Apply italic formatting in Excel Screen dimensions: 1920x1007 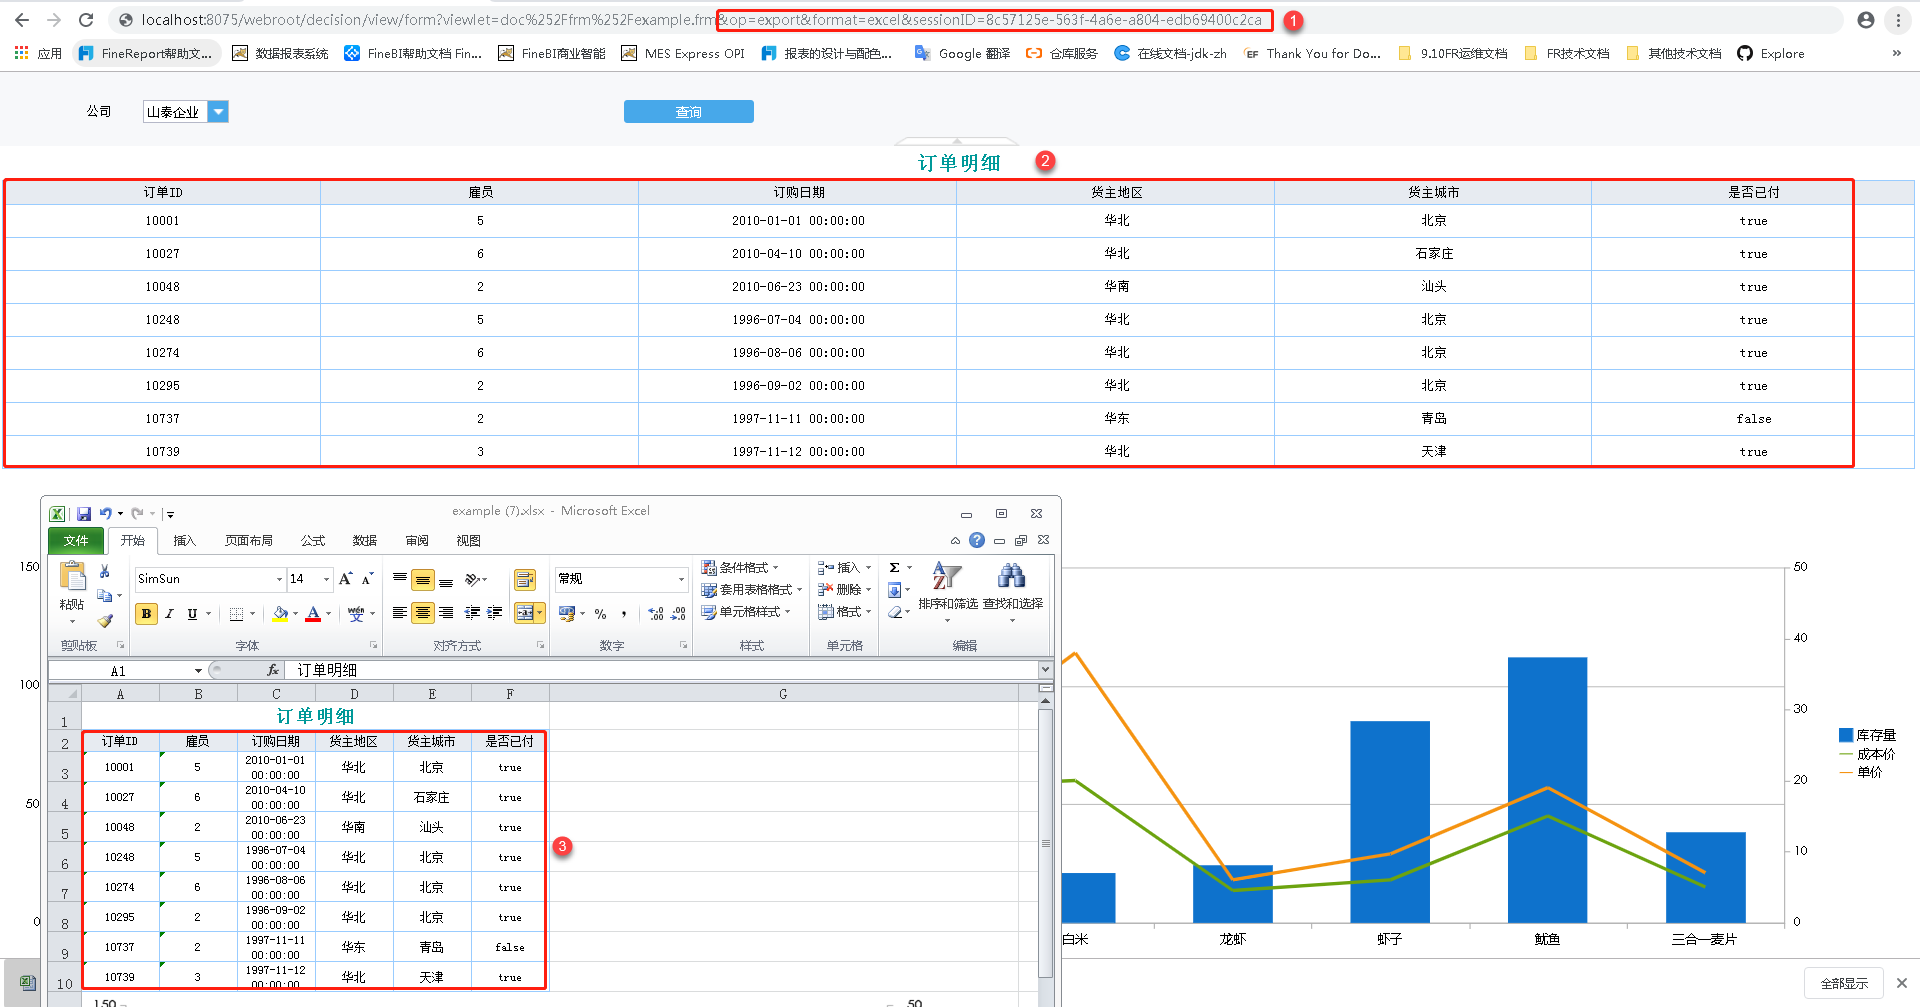169,614
